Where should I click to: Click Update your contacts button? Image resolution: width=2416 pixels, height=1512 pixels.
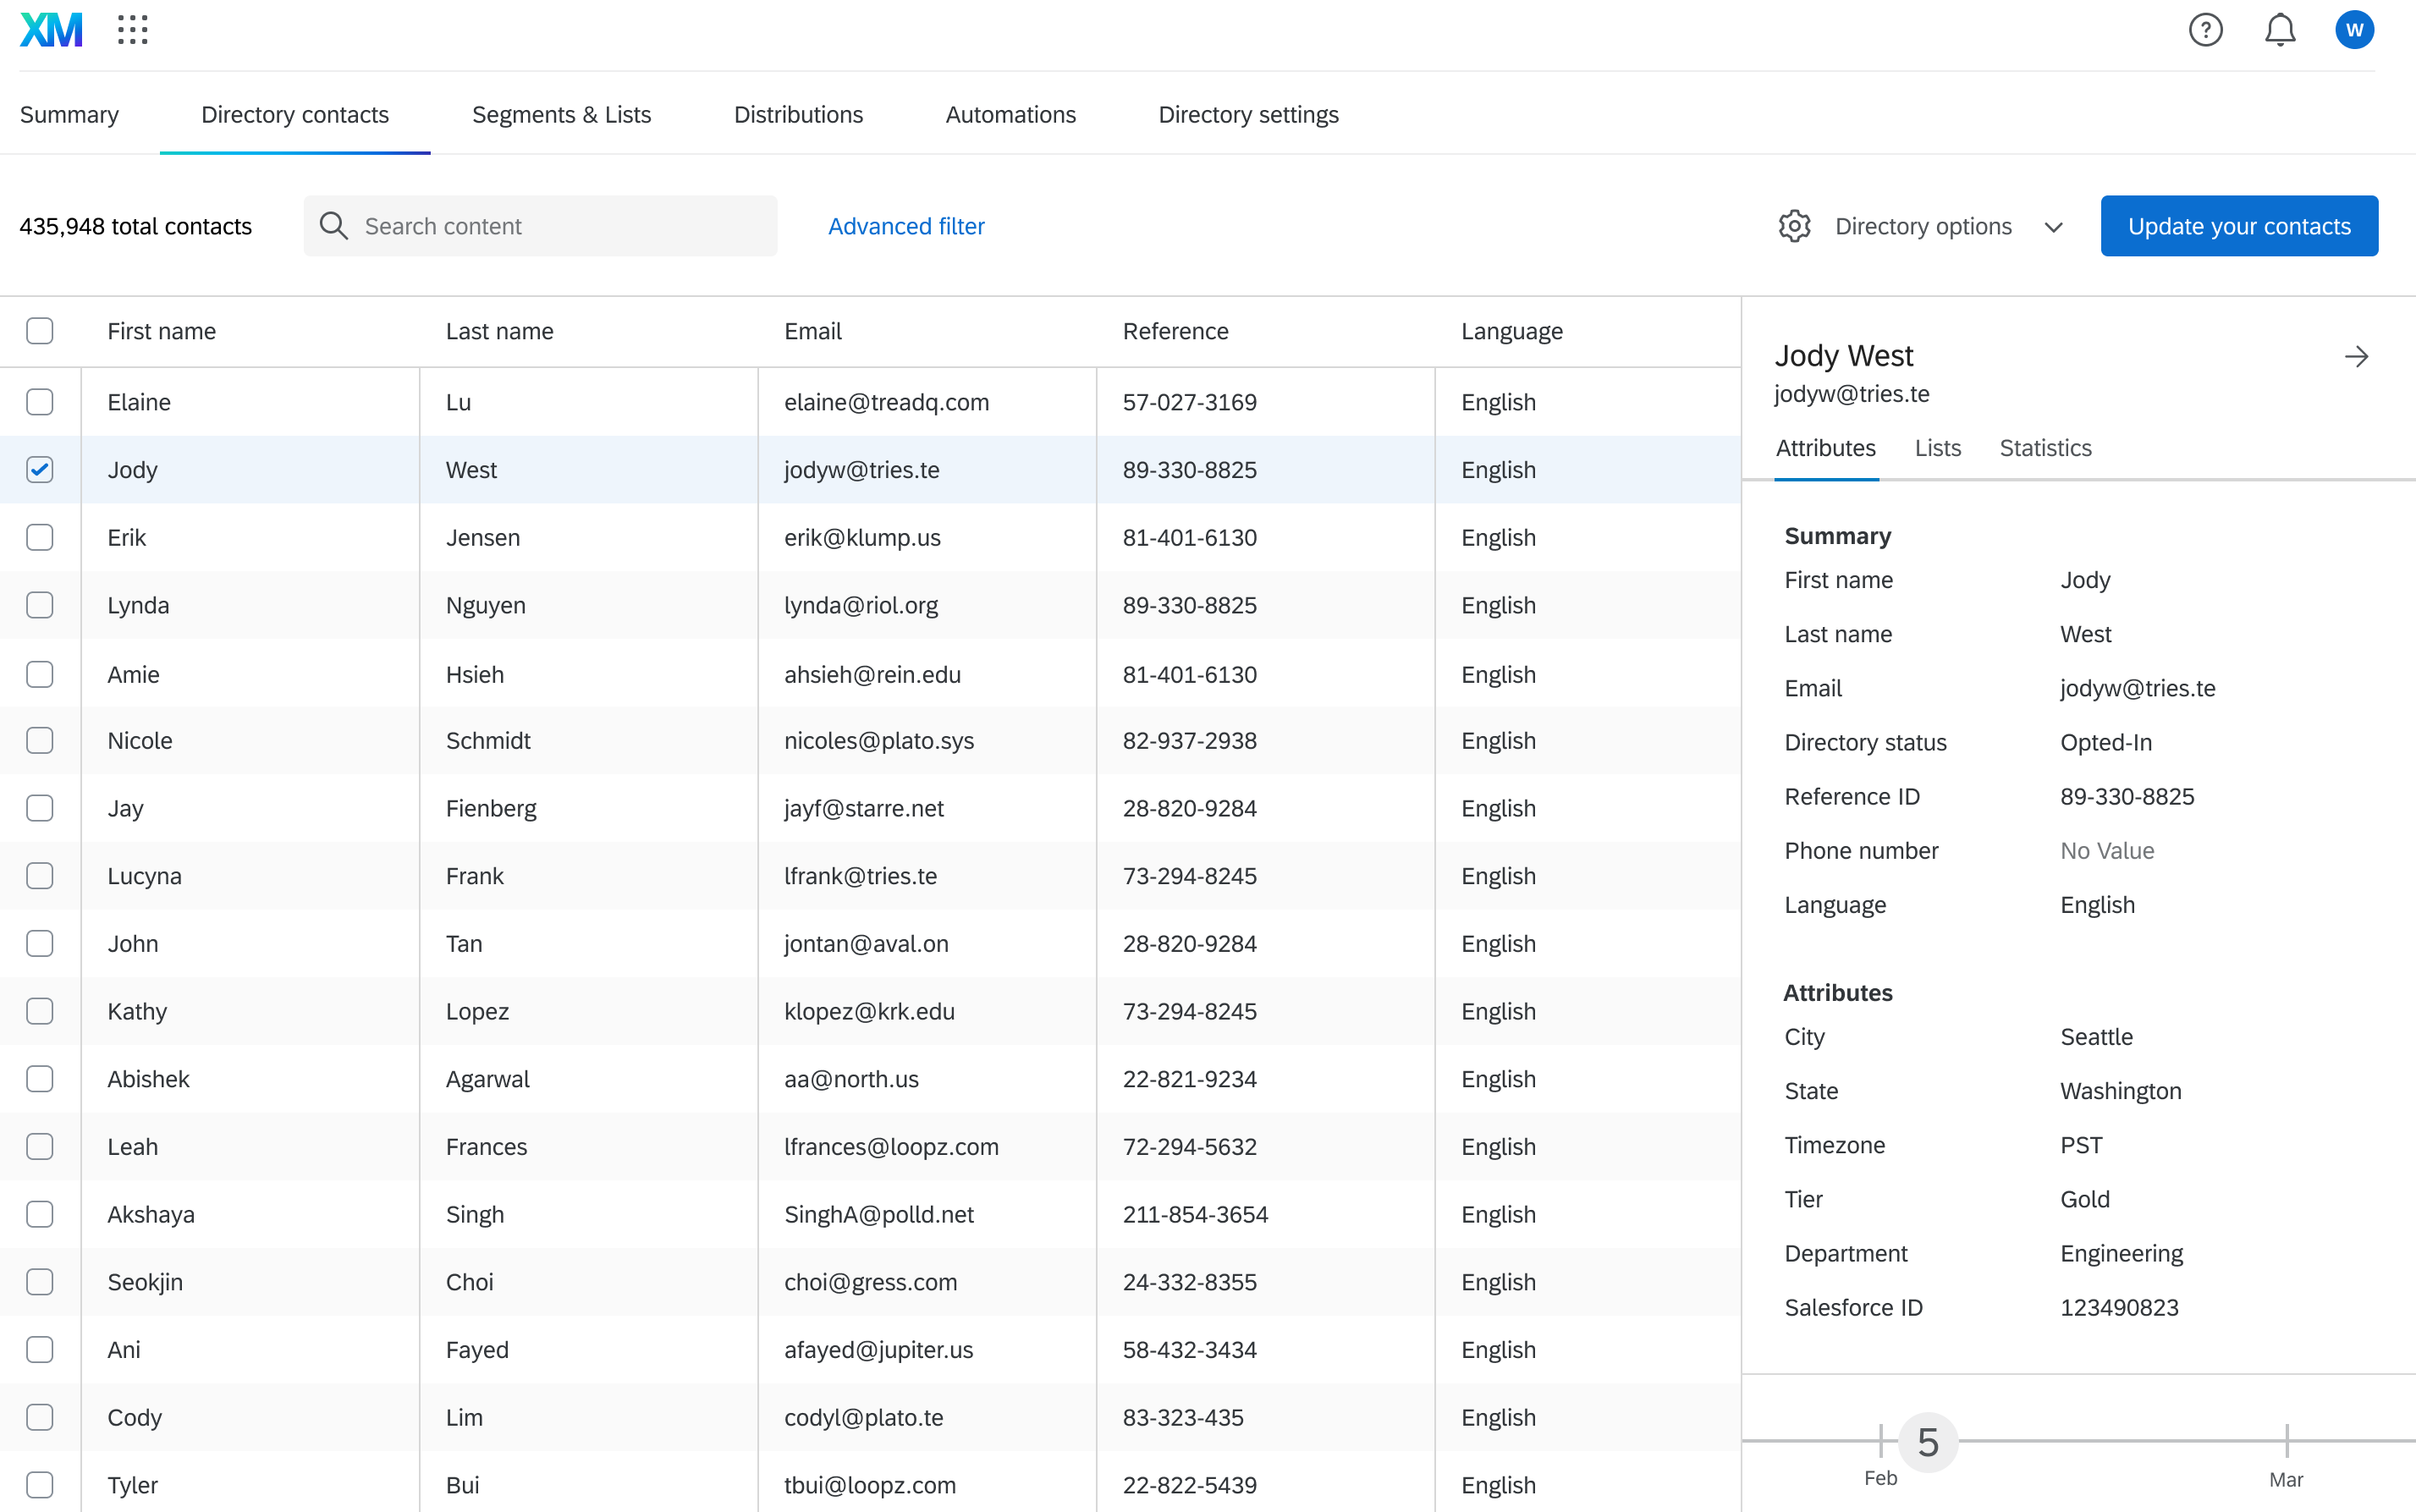(x=2239, y=226)
